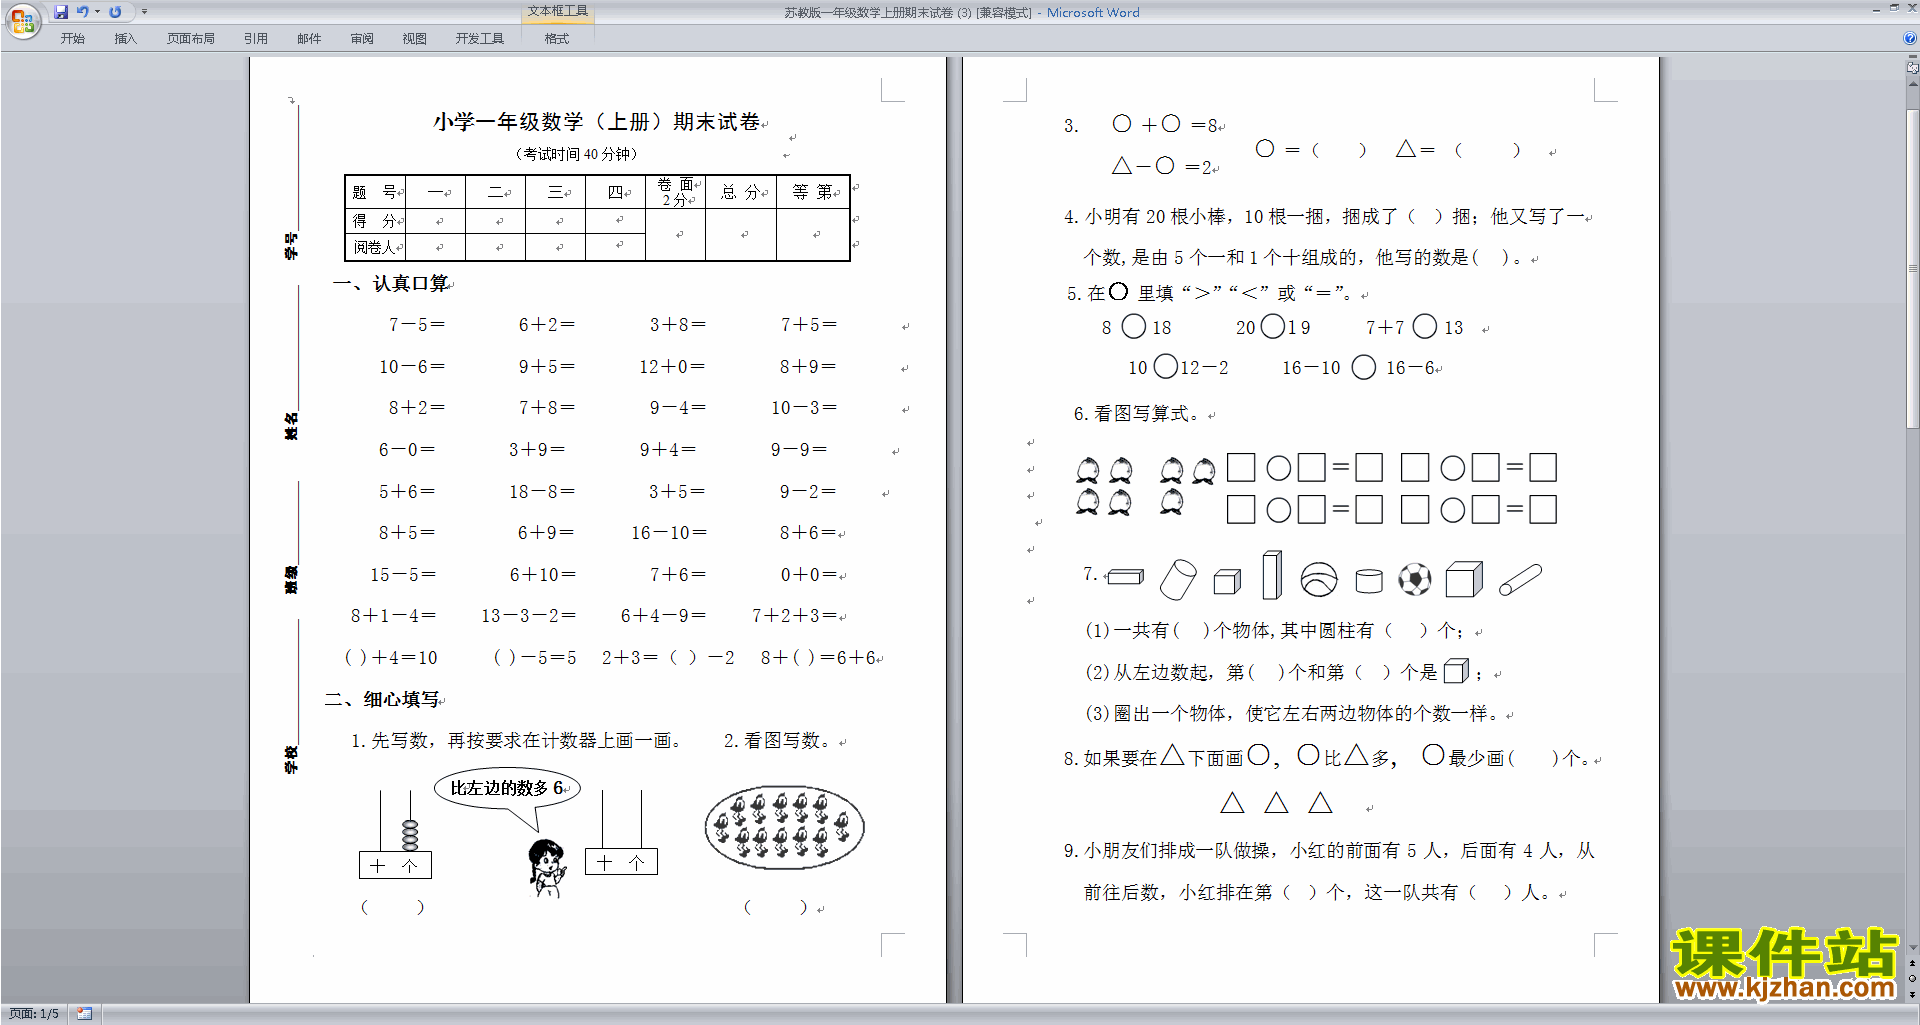Toggle the ruler button above scrollbar

tap(1912, 68)
